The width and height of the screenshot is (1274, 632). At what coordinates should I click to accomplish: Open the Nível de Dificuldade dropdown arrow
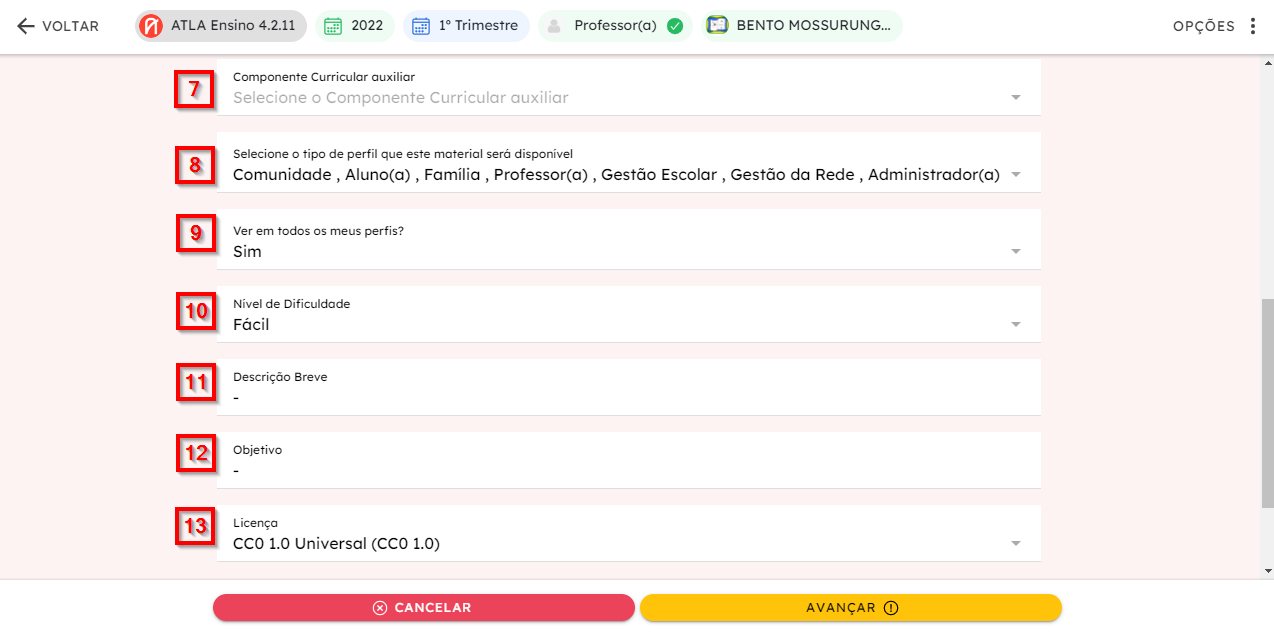click(x=1016, y=325)
